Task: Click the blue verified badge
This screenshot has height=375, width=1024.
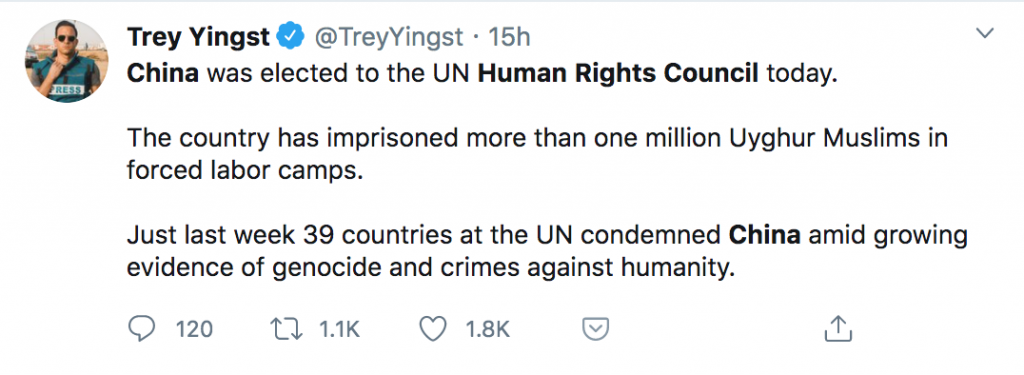Action: [x=291, y=37]
